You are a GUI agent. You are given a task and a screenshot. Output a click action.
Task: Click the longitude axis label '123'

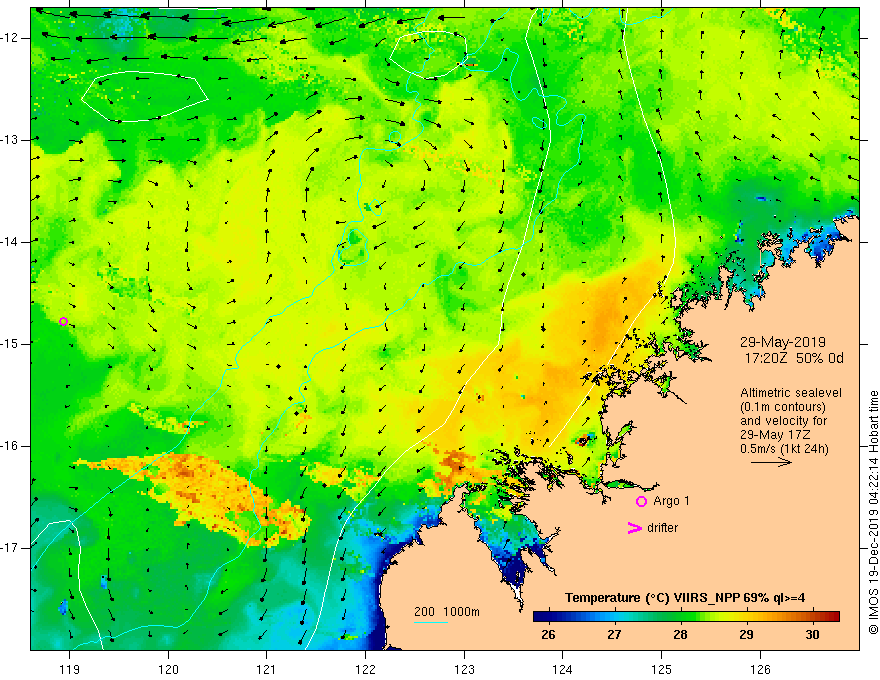(x=464, y=669)
